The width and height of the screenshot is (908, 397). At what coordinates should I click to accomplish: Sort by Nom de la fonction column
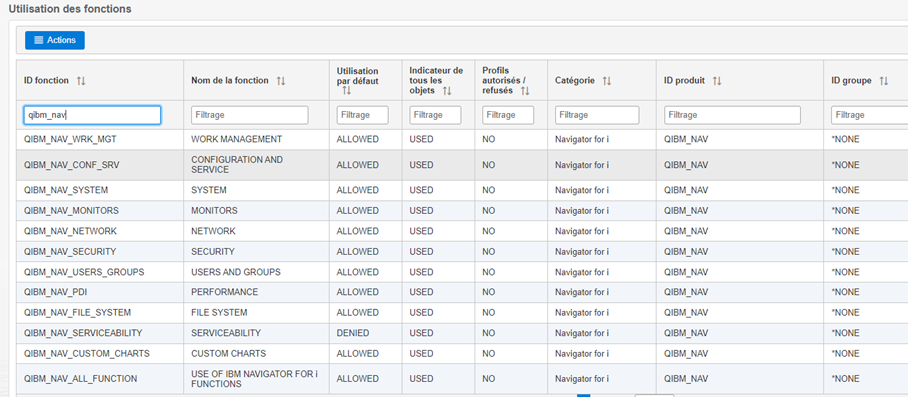[x=281, y=81]
